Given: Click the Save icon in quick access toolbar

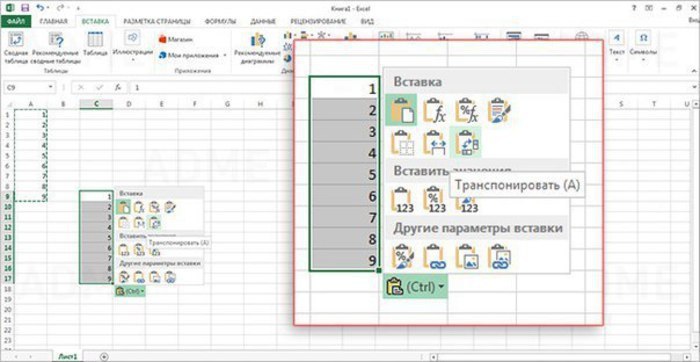Looking at the screenshot, I should pyautogui.click(x=24, y=8).
